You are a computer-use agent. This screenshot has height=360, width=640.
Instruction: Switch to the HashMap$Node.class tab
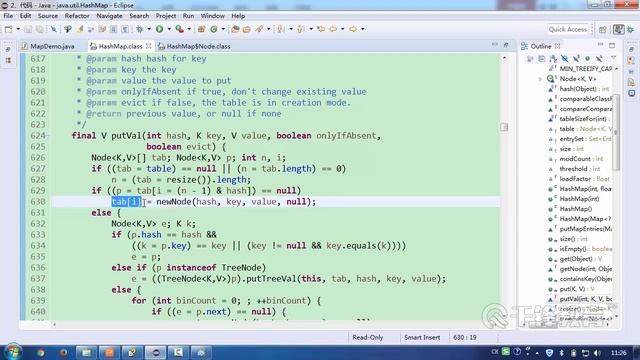point(194,47)
